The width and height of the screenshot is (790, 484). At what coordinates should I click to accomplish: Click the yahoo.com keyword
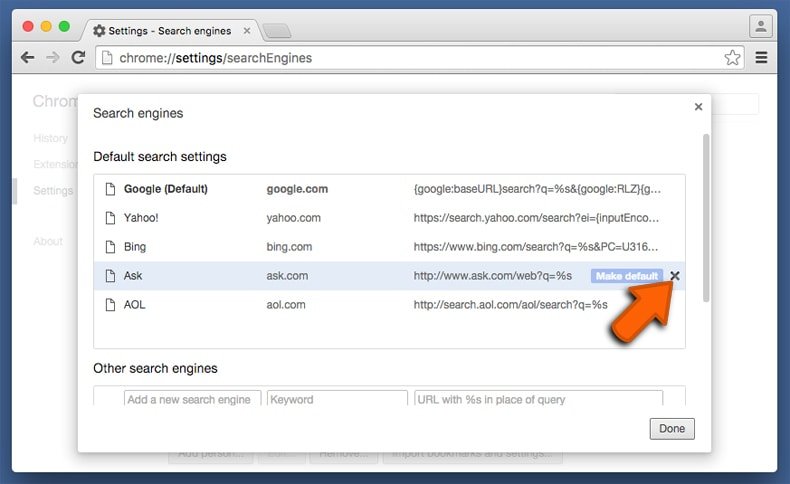pyautogui.click(x=294, y=218)
